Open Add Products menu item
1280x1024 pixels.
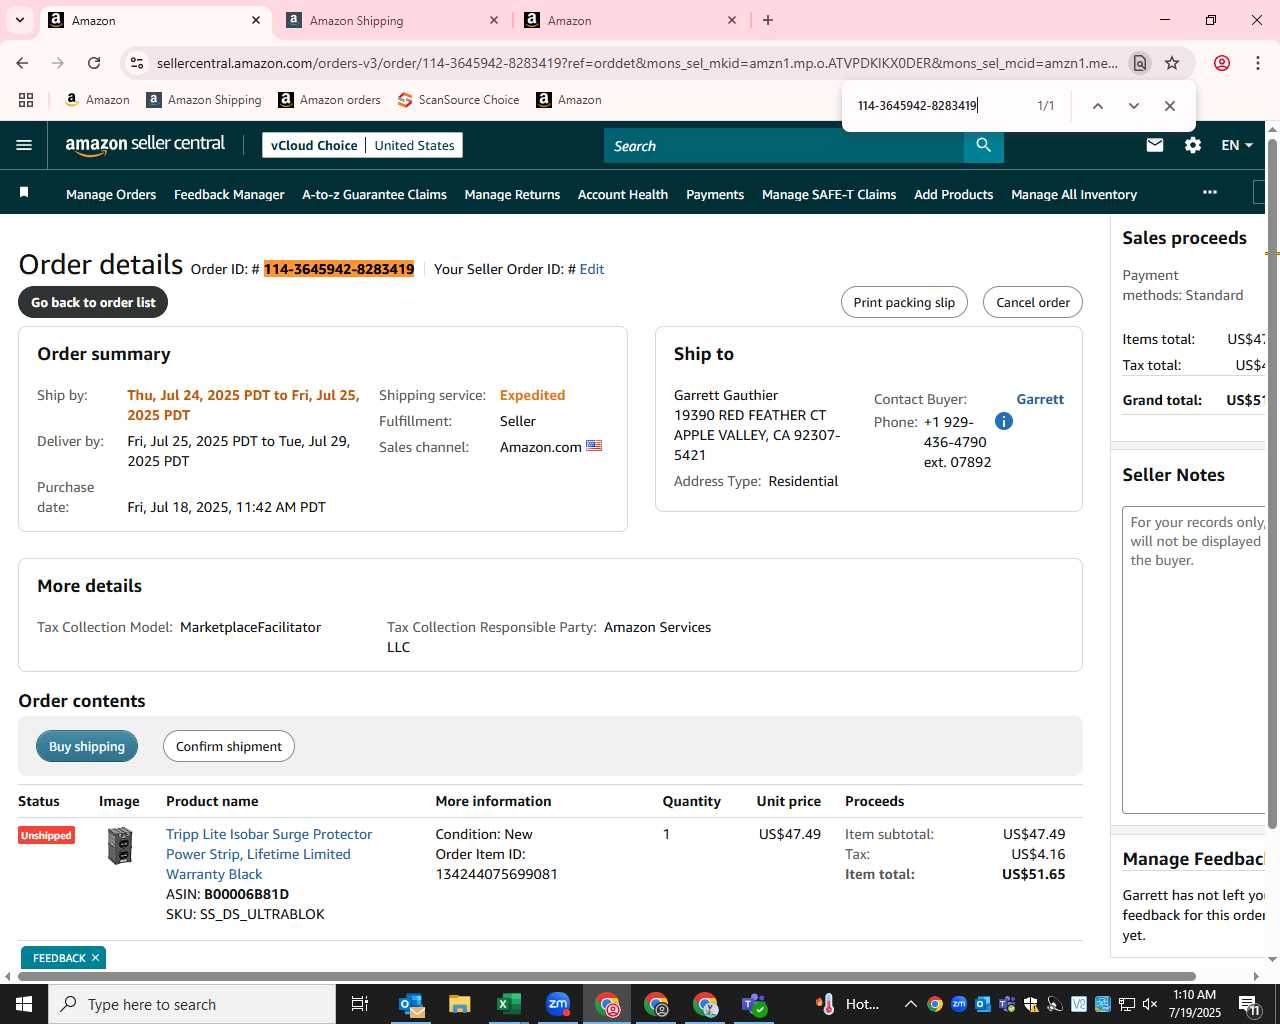click(x=953, y=194)
